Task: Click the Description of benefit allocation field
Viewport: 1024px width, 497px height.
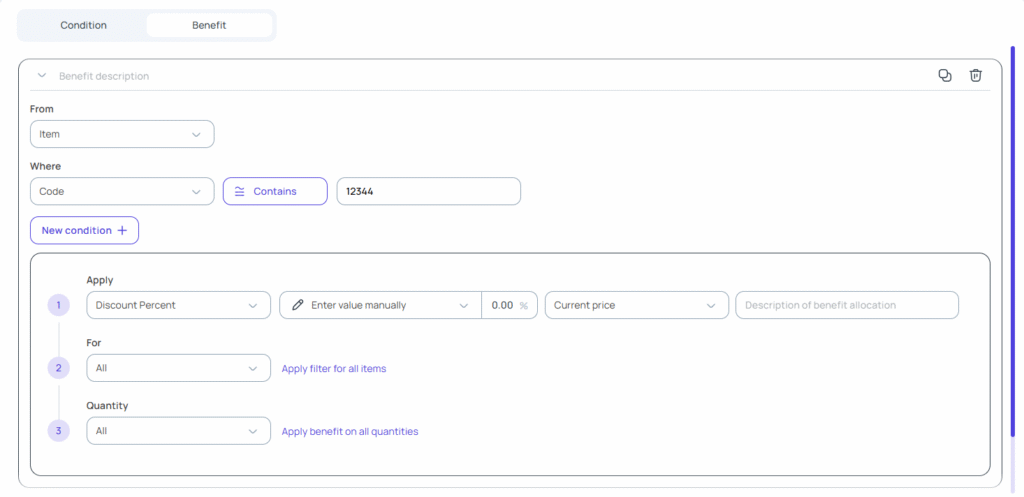Action: click(846, 305)
